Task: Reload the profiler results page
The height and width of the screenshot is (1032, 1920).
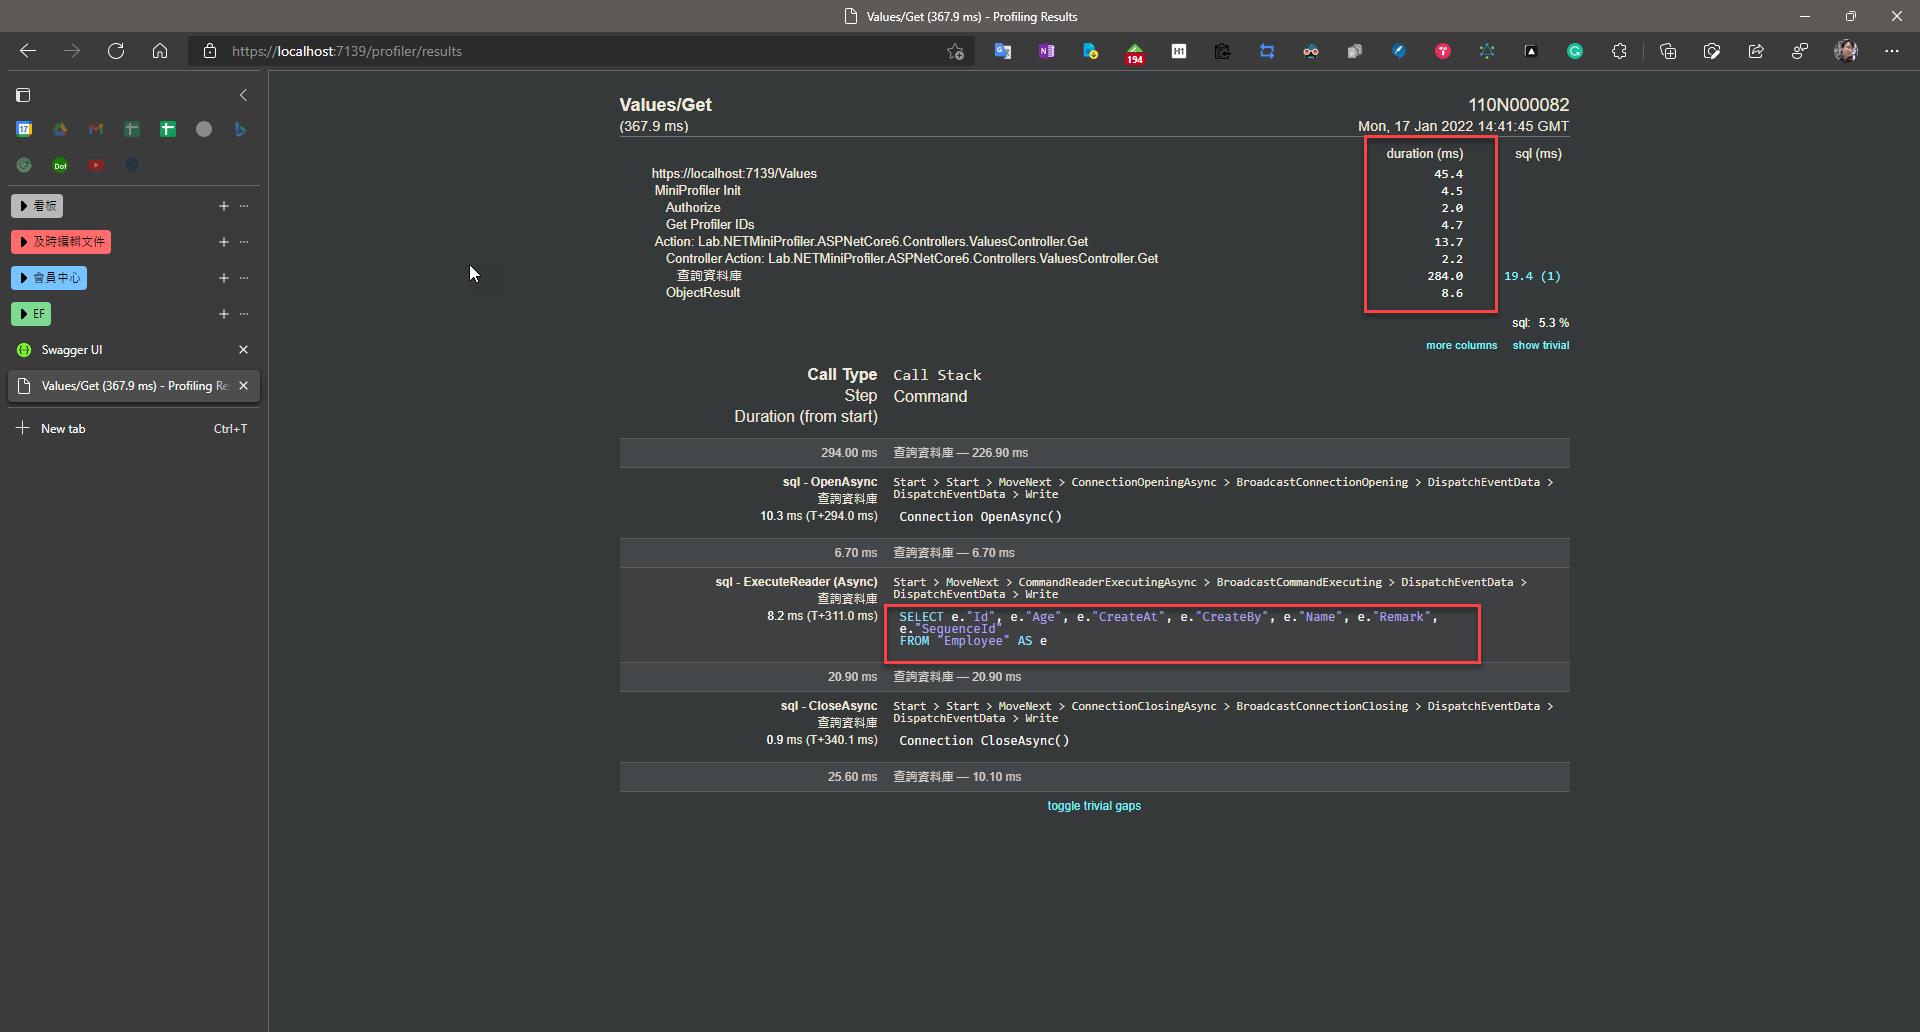Action: [x=116, y=51]
